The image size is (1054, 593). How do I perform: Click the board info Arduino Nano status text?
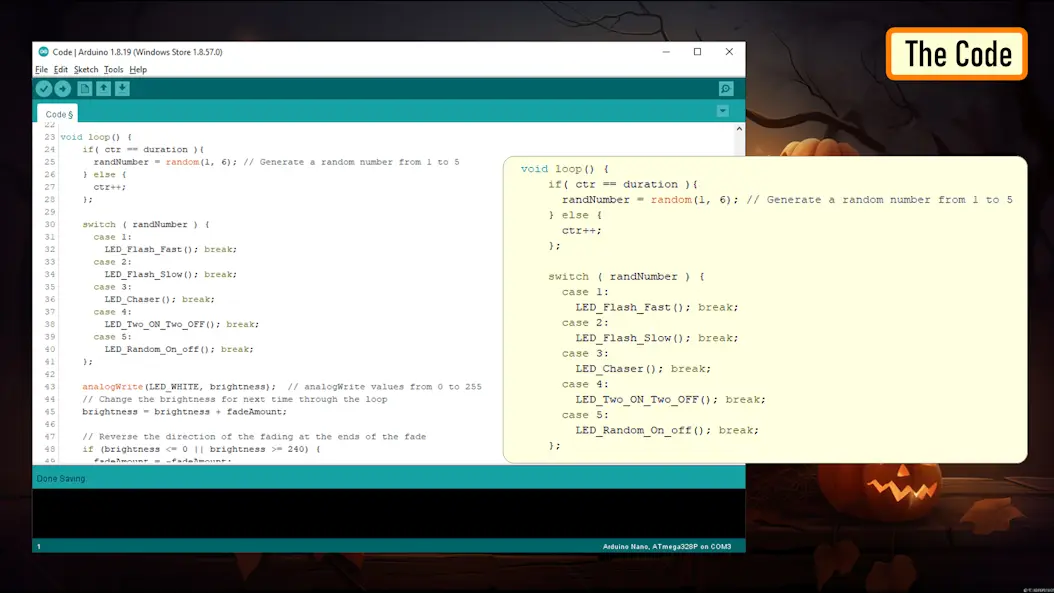(667, 547)
